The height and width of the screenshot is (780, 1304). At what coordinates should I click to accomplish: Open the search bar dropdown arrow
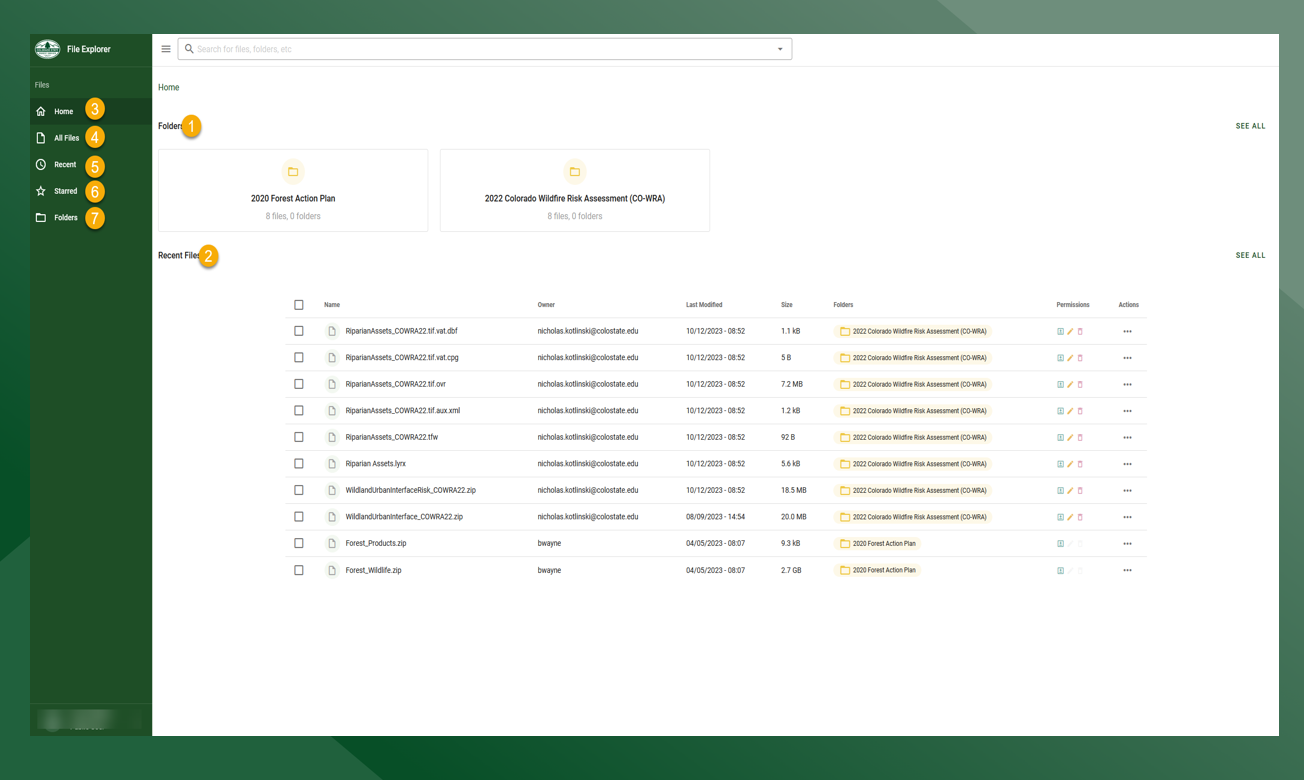point(779,48)
